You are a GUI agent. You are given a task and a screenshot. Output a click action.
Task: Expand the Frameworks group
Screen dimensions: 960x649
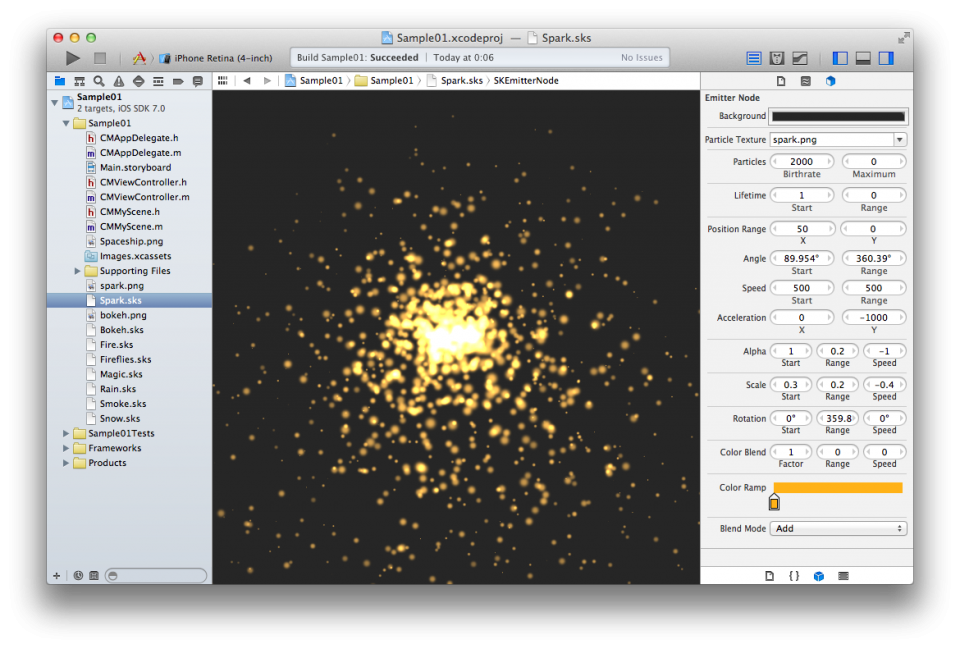(66, 448)
